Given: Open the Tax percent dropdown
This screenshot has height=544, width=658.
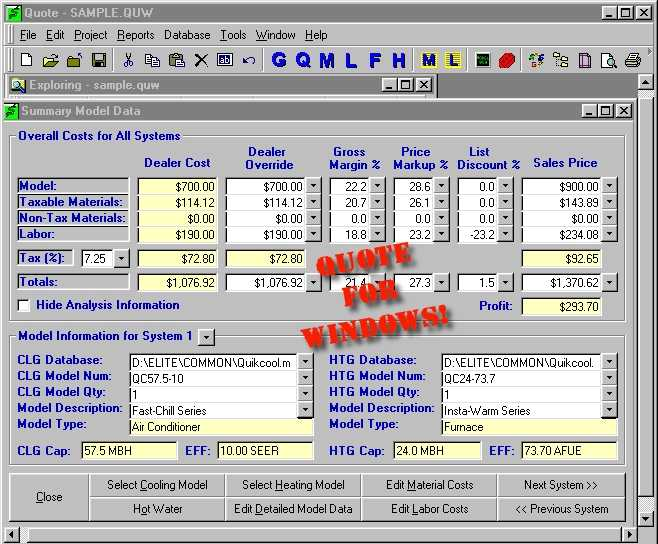Looking at the screenshot, I should pyautogui.click(x=121, y=259).
